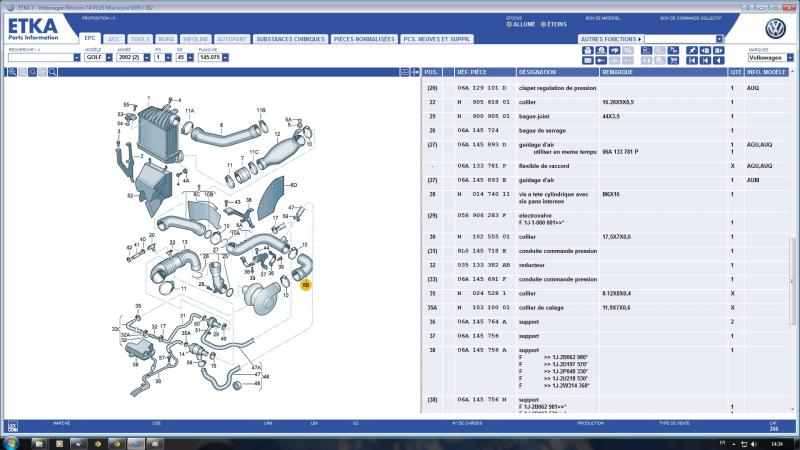Click the print icon in the toolbar
The width and height of the screenshot is (800, 450).
[x=587, y=50]
